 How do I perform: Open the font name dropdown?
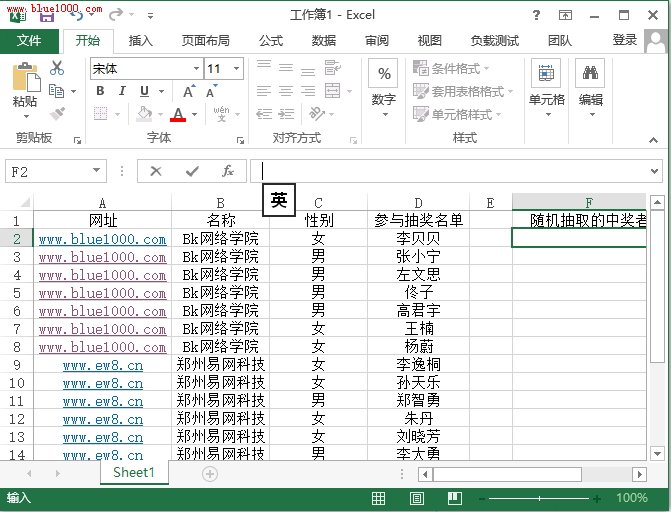196,68
